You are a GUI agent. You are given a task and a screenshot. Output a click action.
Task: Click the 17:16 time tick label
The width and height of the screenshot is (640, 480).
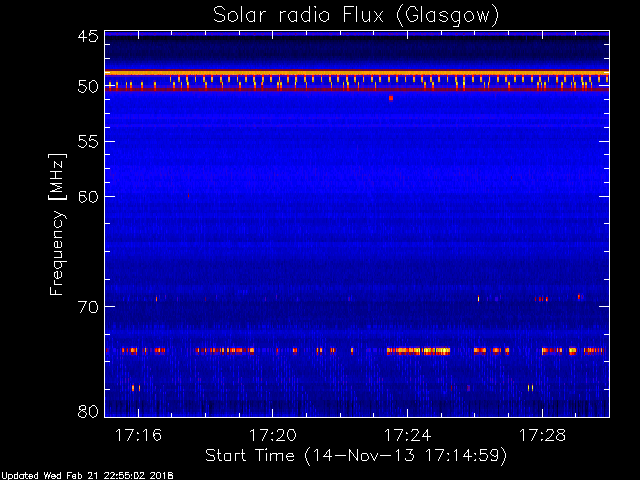pos(138,435)
